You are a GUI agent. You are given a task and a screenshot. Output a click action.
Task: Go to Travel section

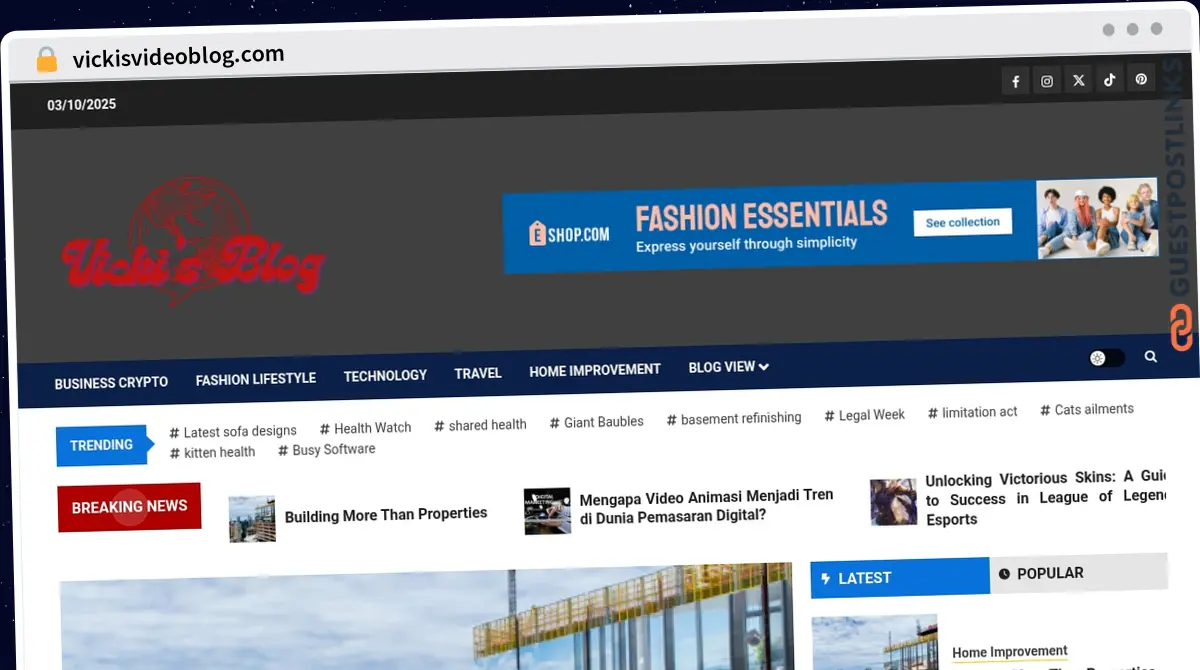(478, 373)
